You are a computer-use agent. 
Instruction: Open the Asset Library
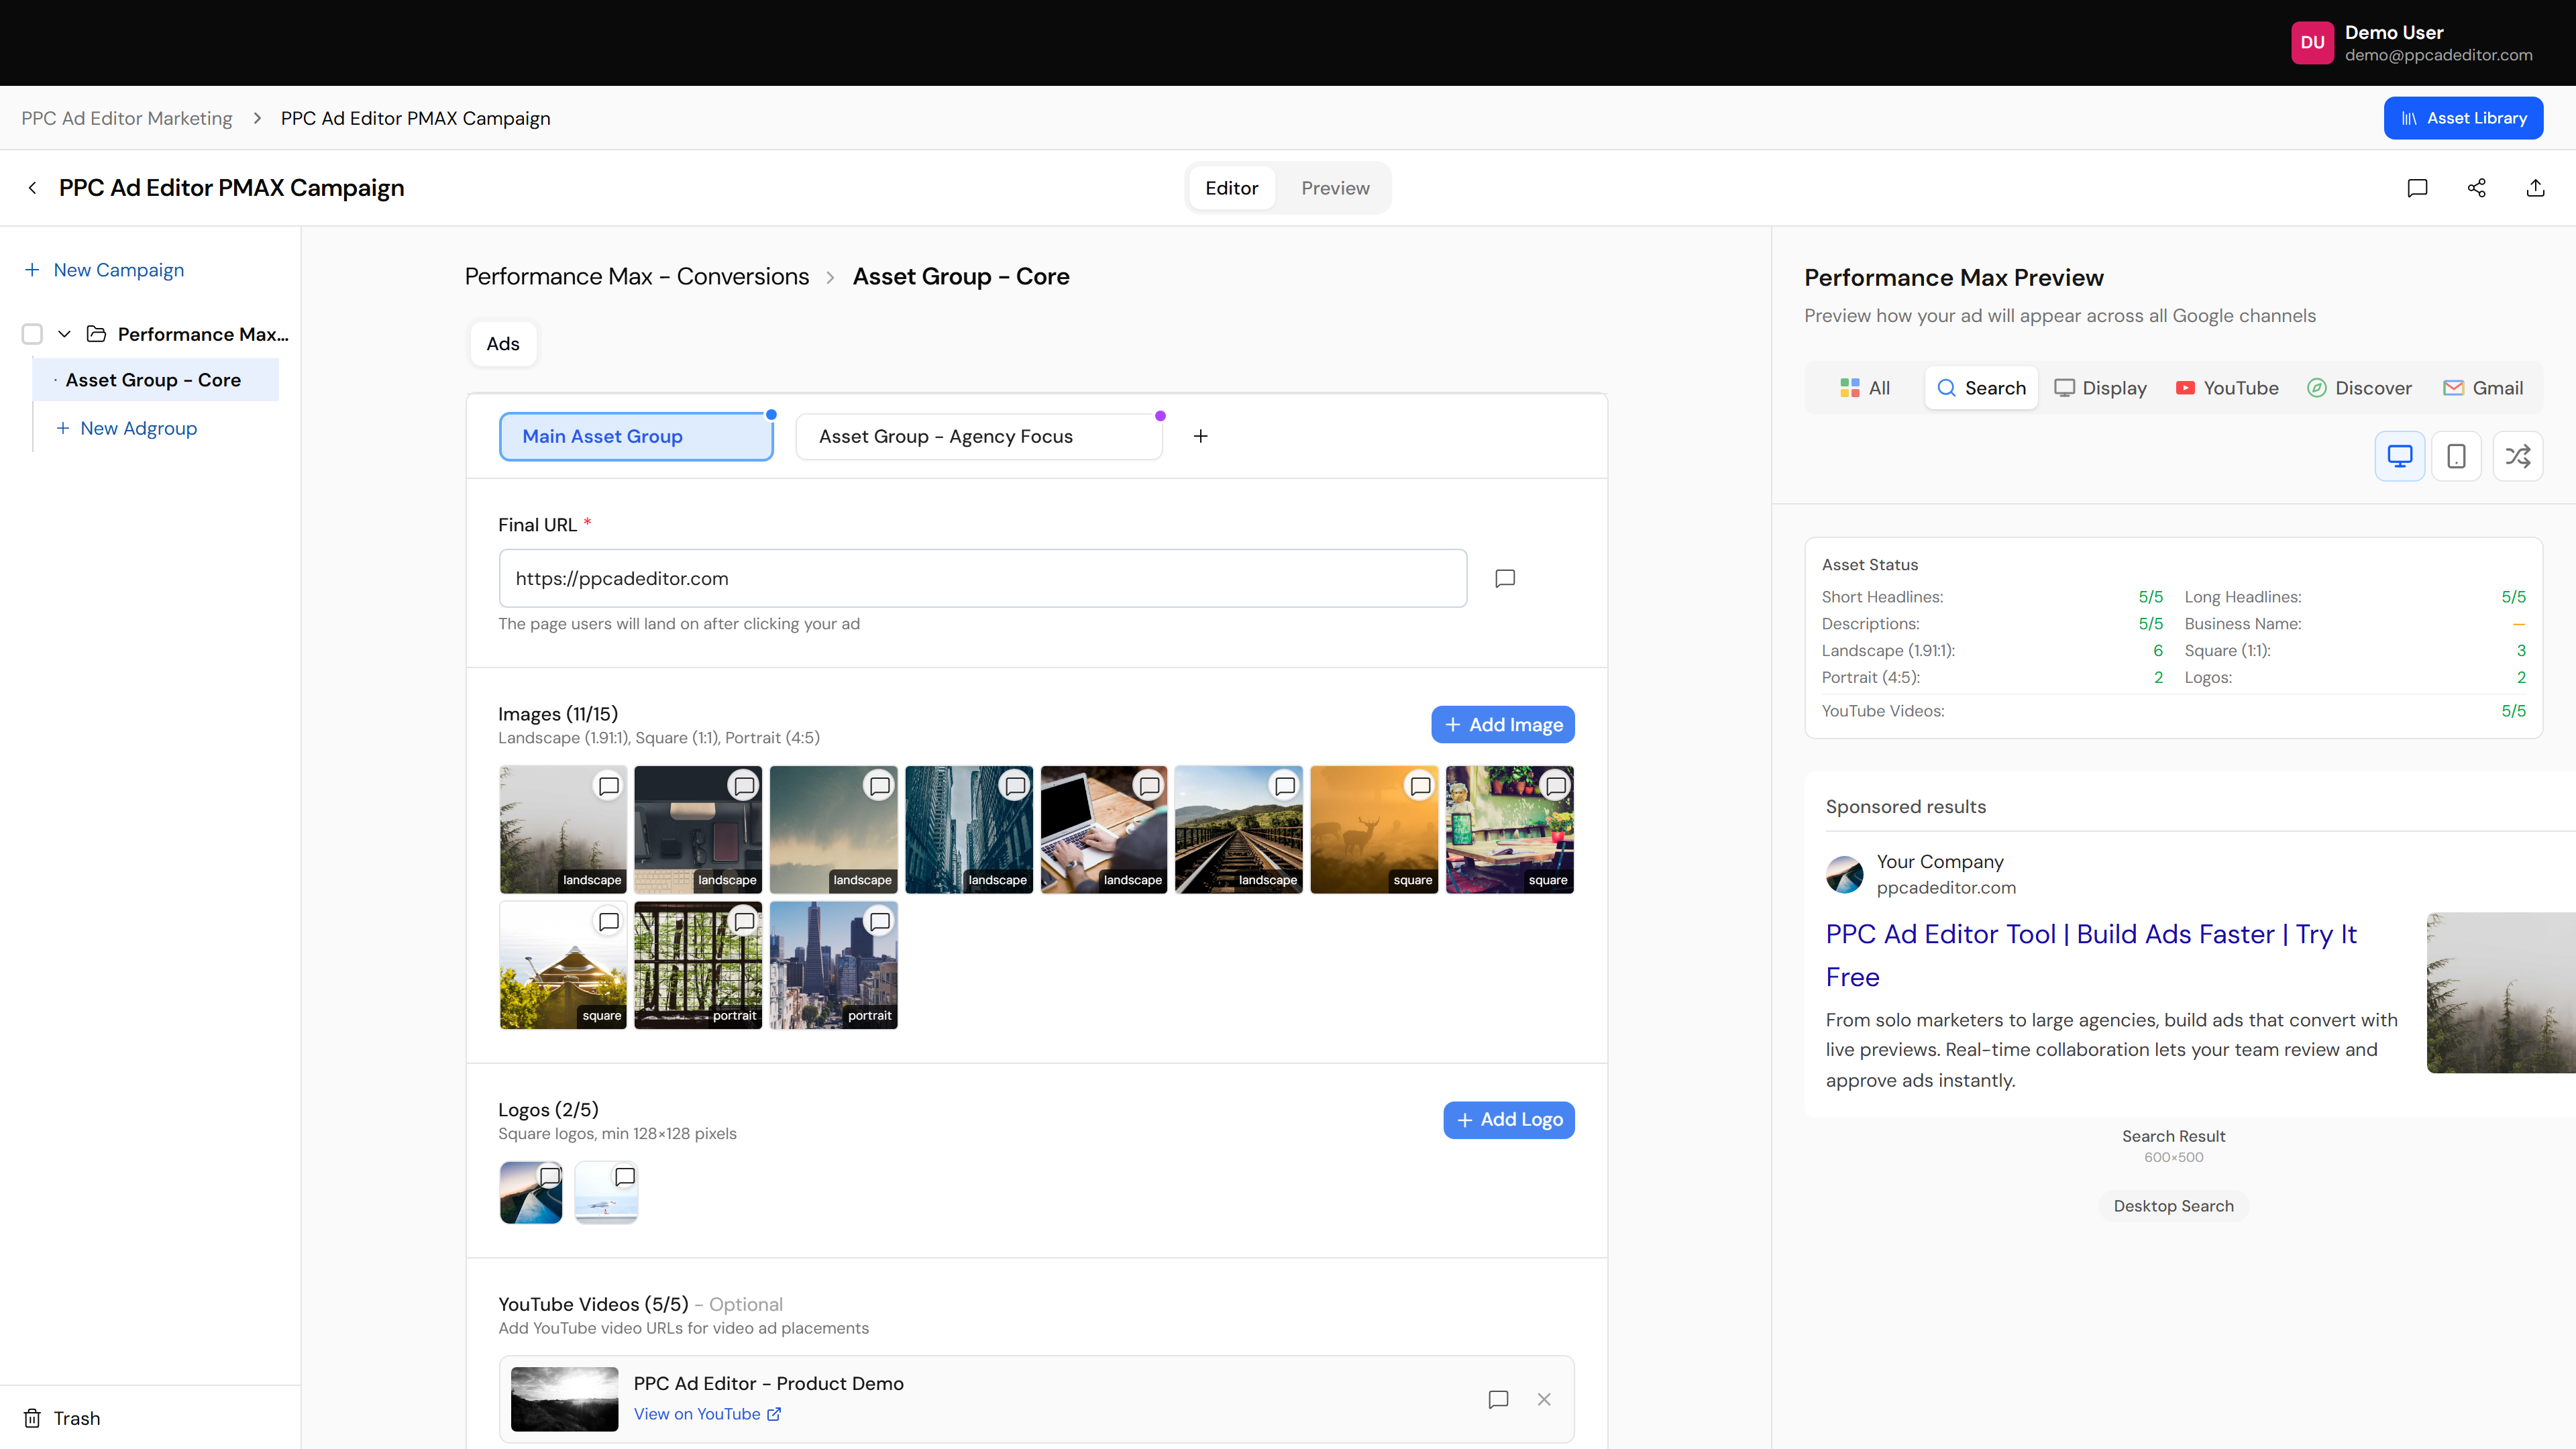[2463, 118]
